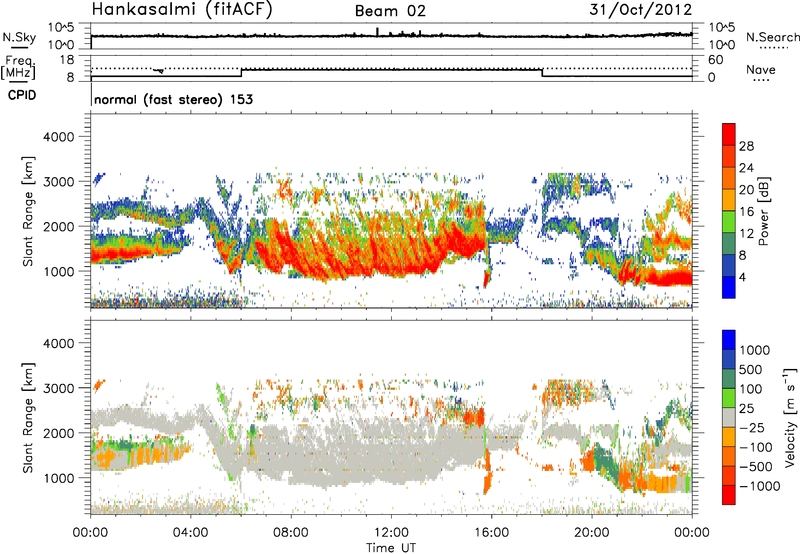Screen dimensions: 800x554
Task: Click the 4 tick on power colorbar
Action: point(742,277)
